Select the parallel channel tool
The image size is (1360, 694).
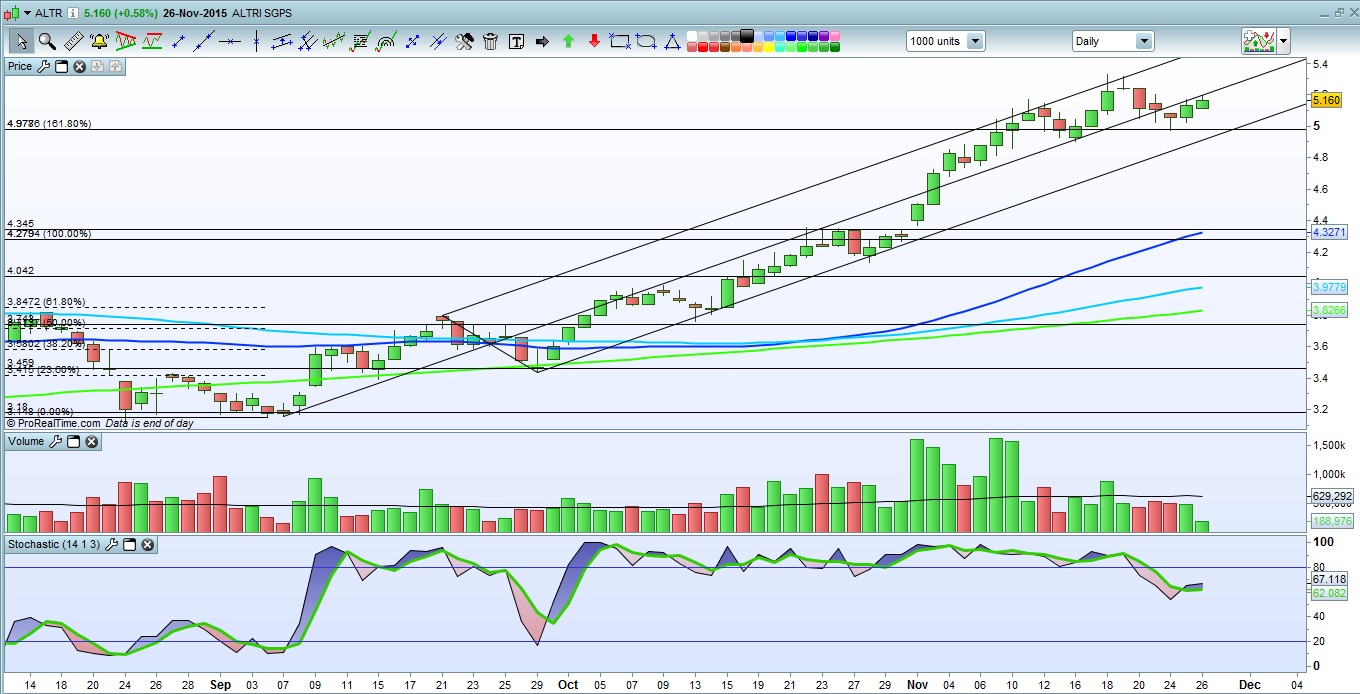click(x=282, y=41)
